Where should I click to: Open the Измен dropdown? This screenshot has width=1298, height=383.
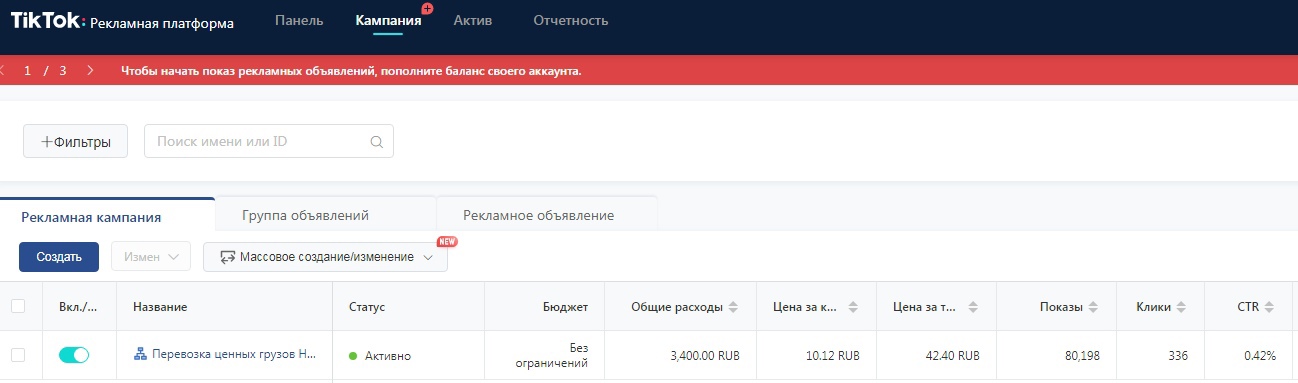pos(150,257)
